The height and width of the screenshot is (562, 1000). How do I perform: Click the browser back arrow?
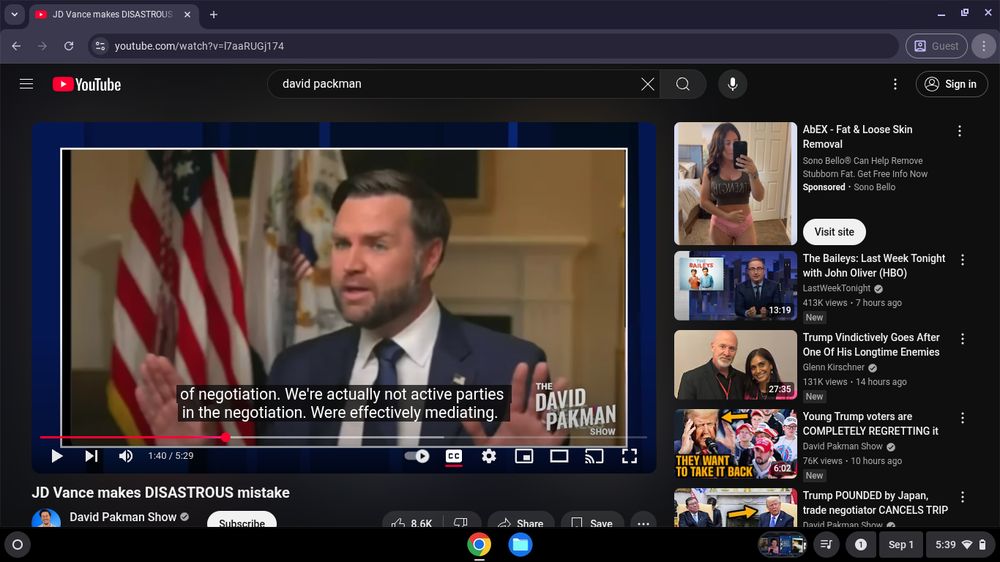(17, 46)
